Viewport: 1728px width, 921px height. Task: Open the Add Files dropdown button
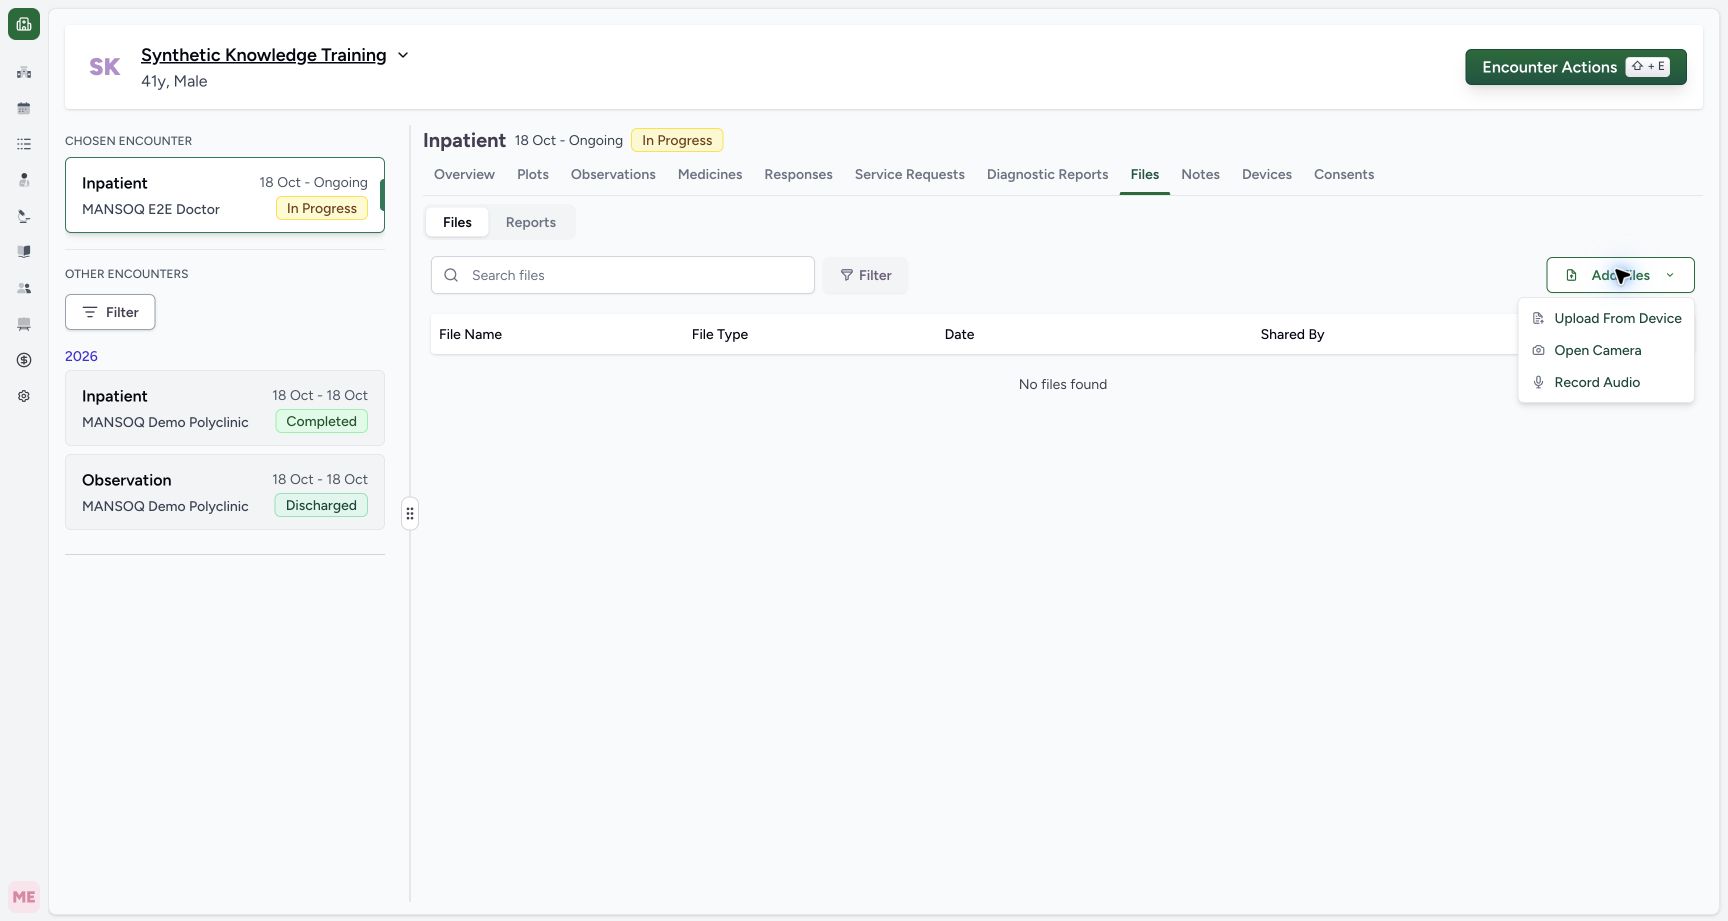click(1620, 275)
